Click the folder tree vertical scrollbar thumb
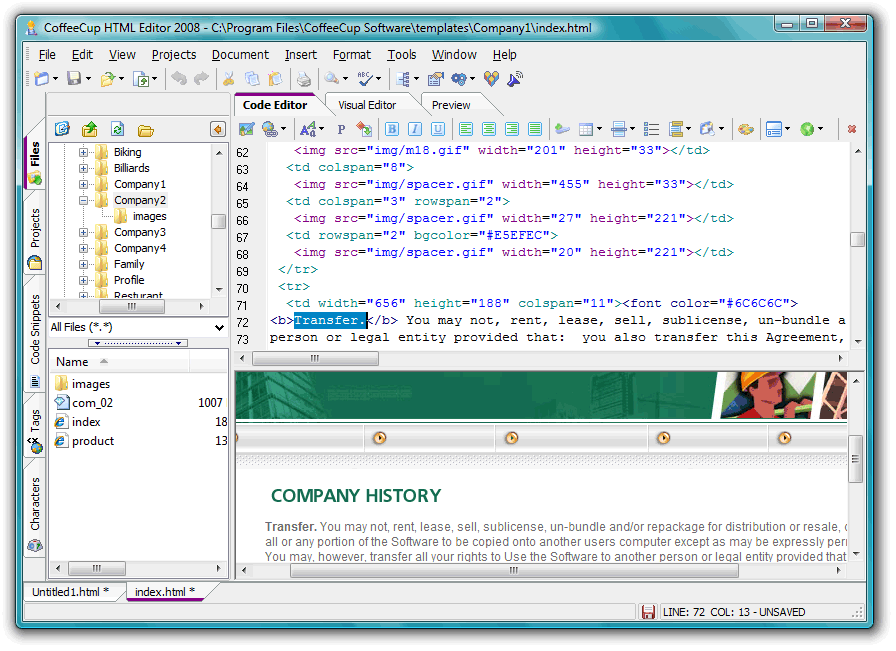This screenshot has height=651, width=896. pos(218,221)
